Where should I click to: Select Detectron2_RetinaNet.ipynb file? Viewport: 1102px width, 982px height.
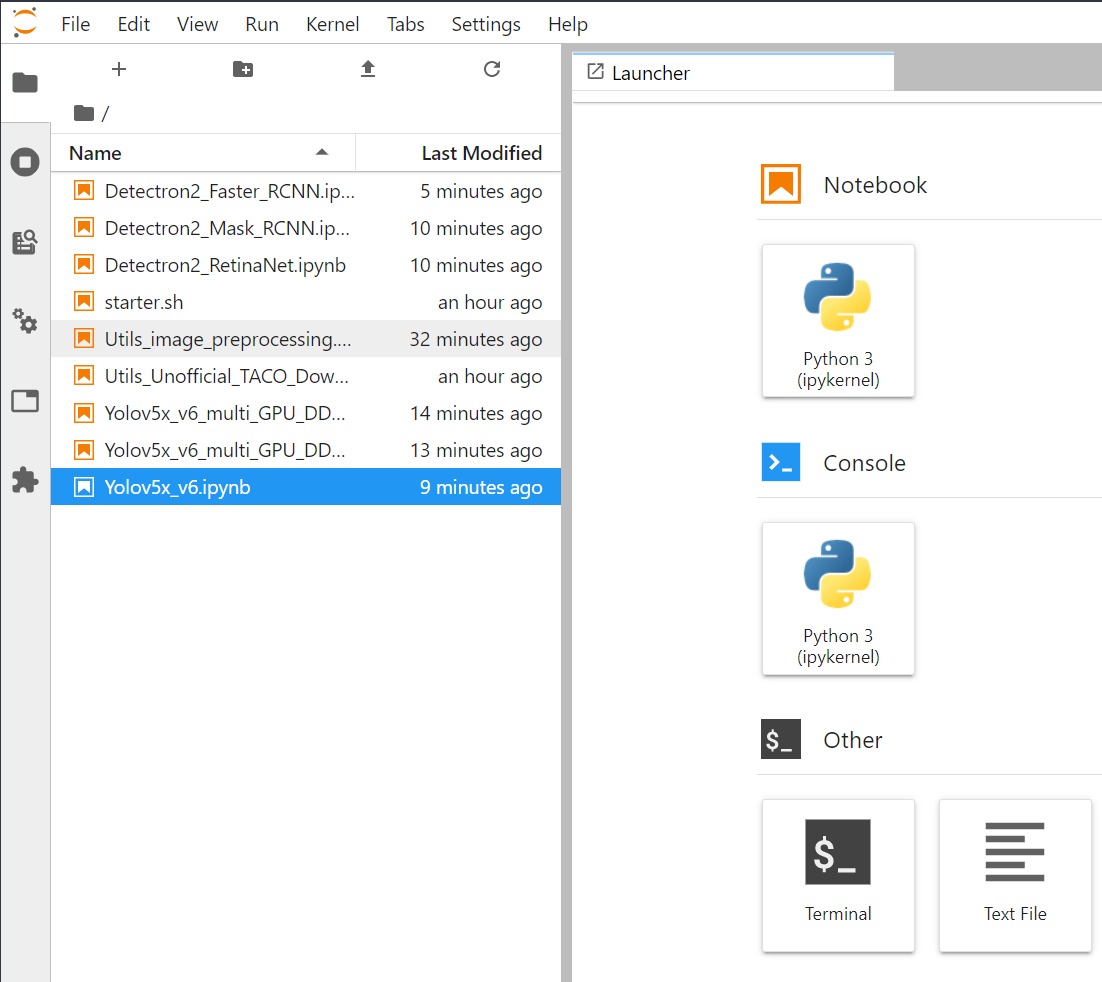pos(306,265)
